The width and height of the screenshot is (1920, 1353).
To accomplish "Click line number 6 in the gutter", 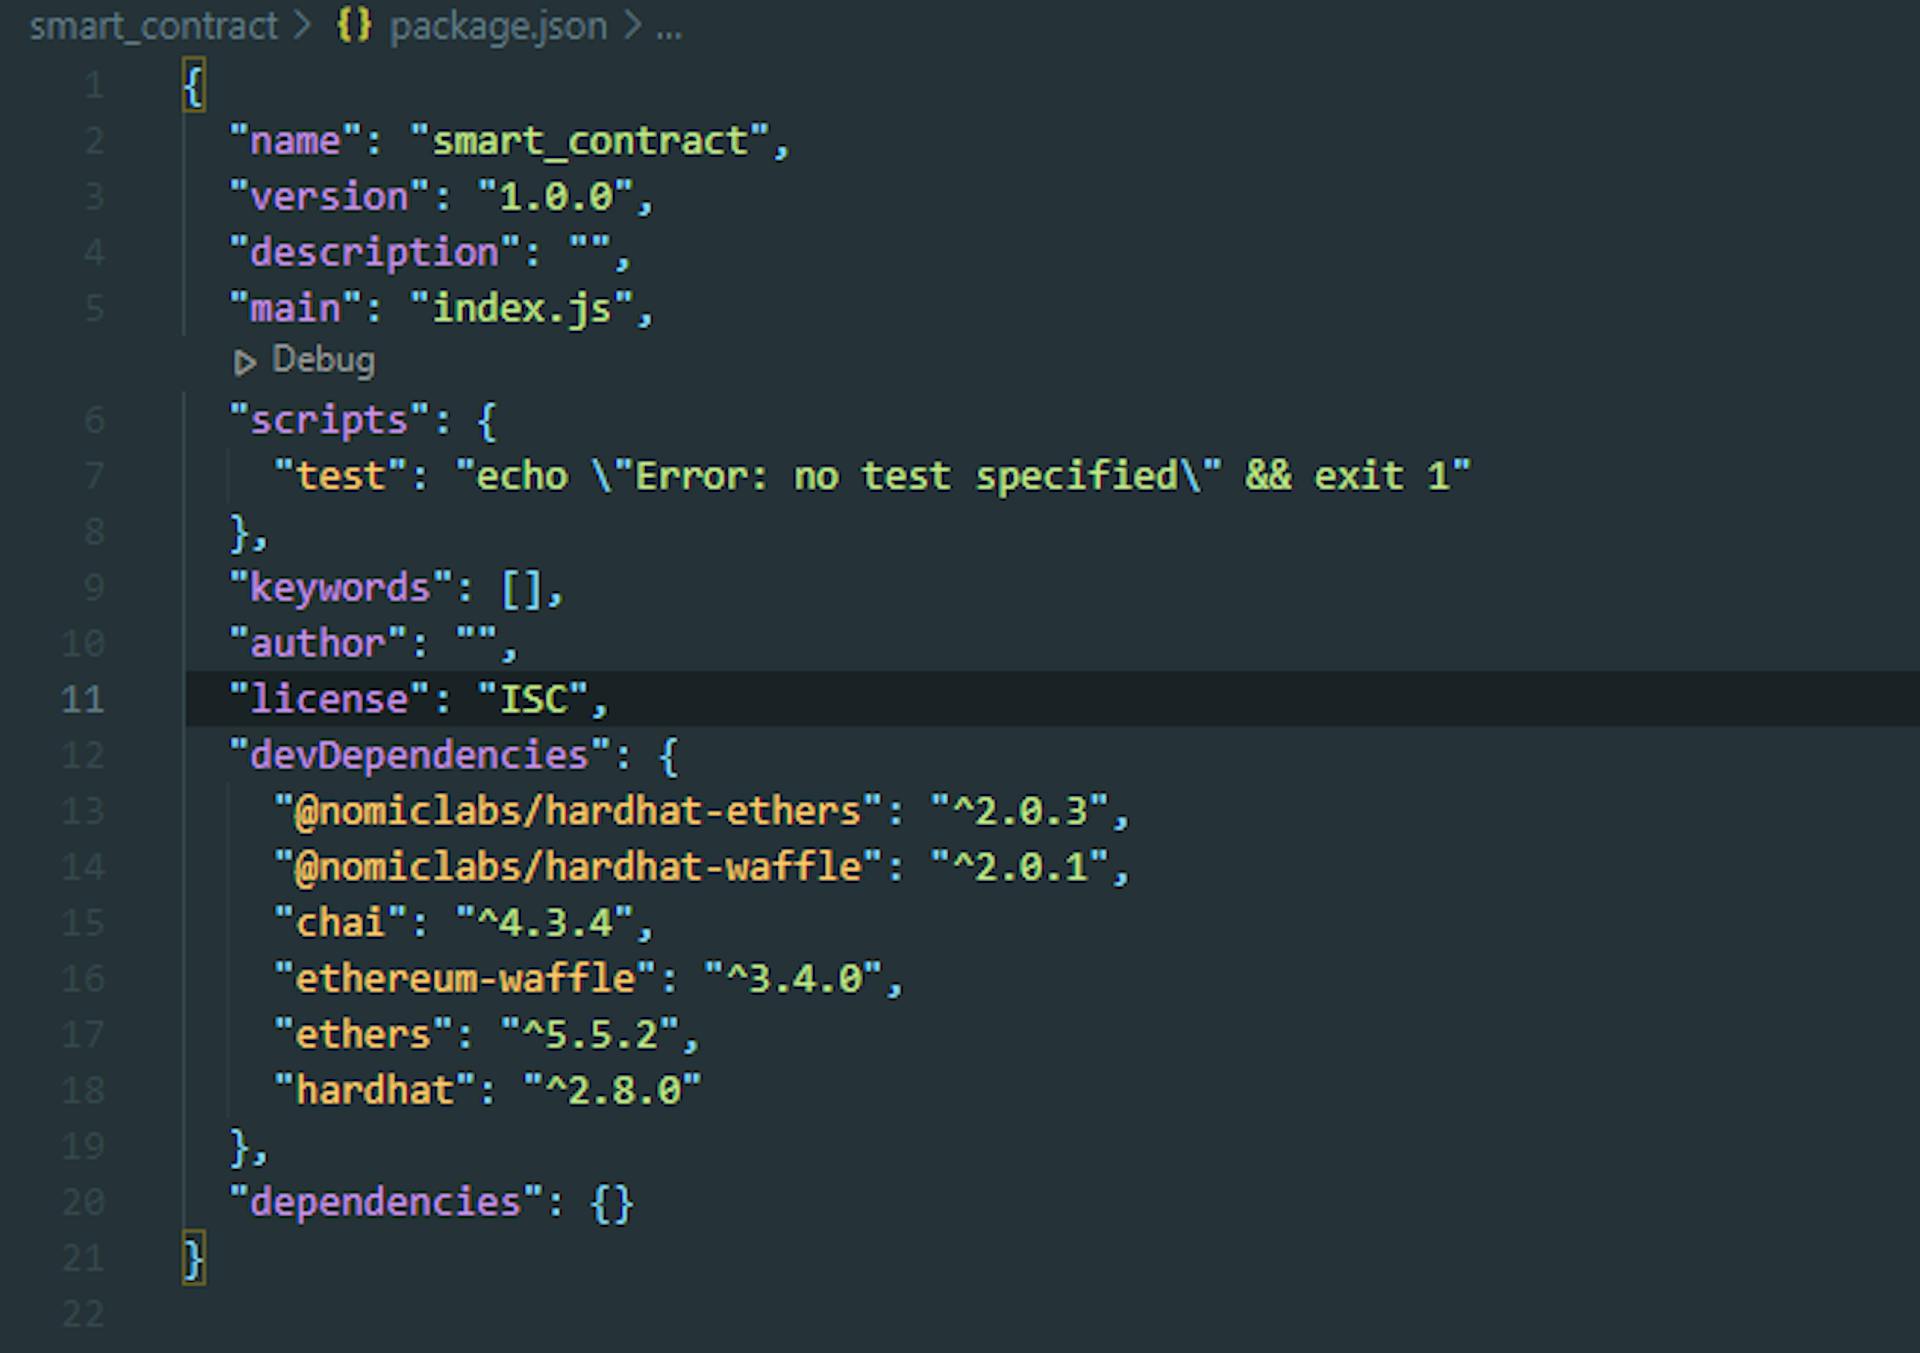I will pos(94,420).
